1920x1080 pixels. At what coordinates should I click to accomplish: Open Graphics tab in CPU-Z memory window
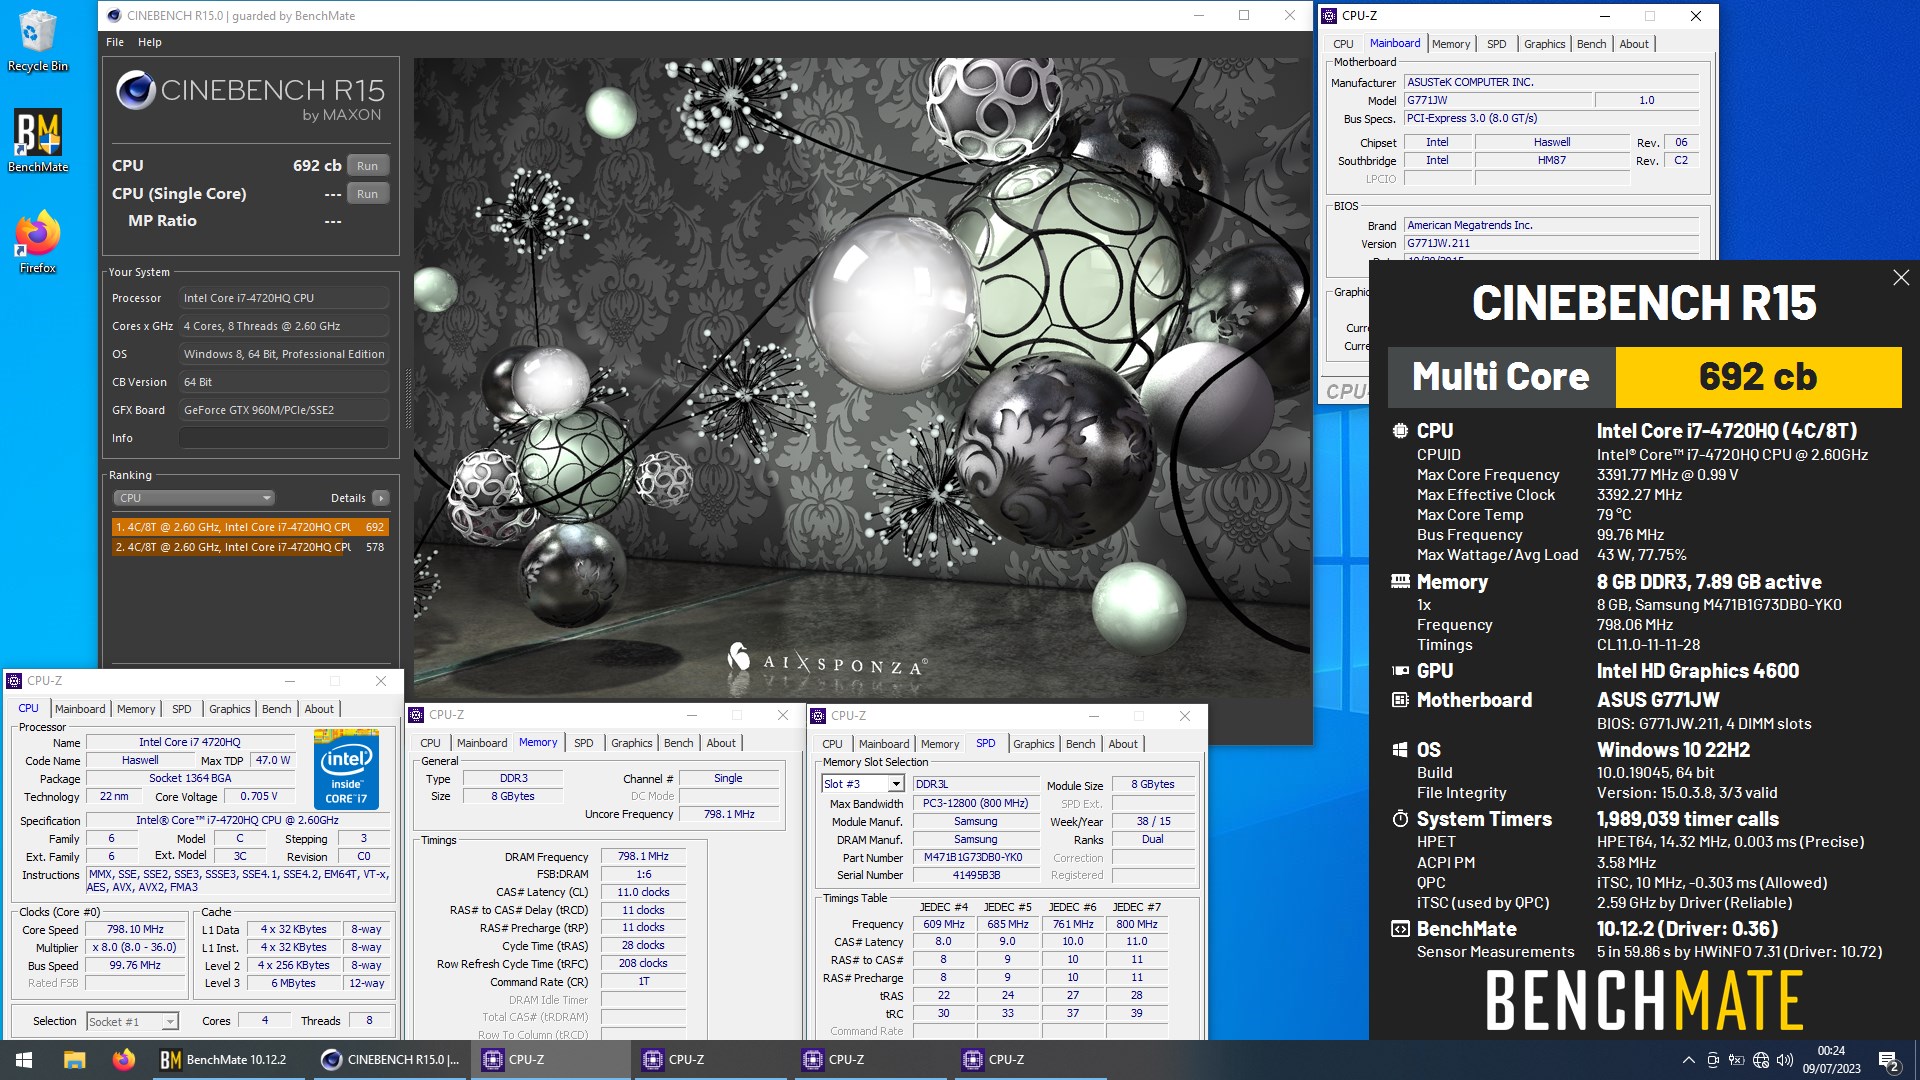631,743
